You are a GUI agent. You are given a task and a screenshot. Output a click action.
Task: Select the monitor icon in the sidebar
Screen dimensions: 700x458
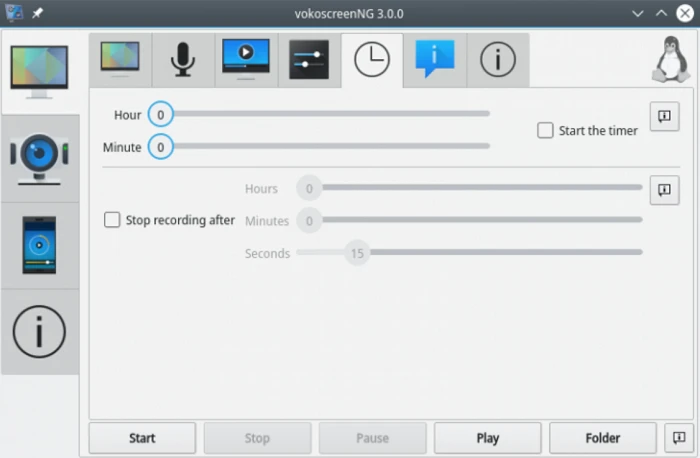(x=40, y=72)
